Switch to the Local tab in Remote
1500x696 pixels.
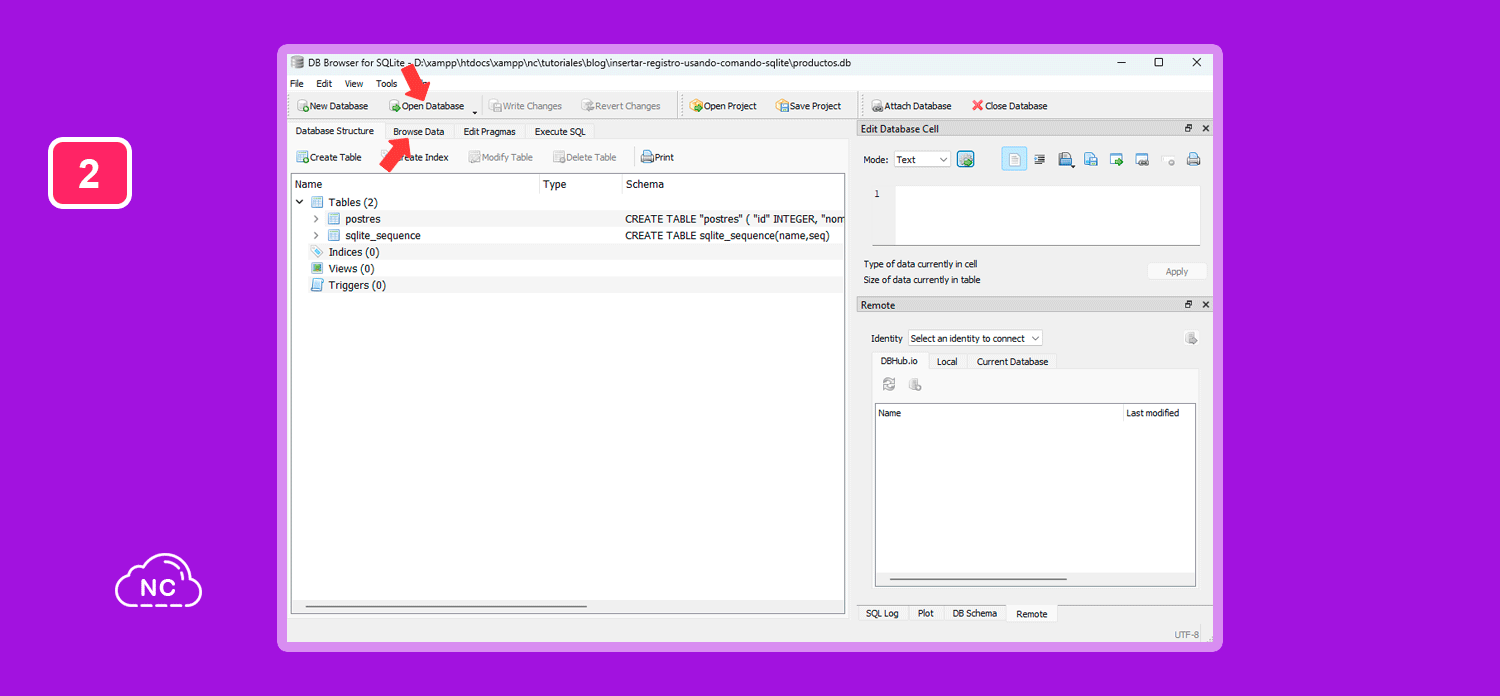point(947,362)
